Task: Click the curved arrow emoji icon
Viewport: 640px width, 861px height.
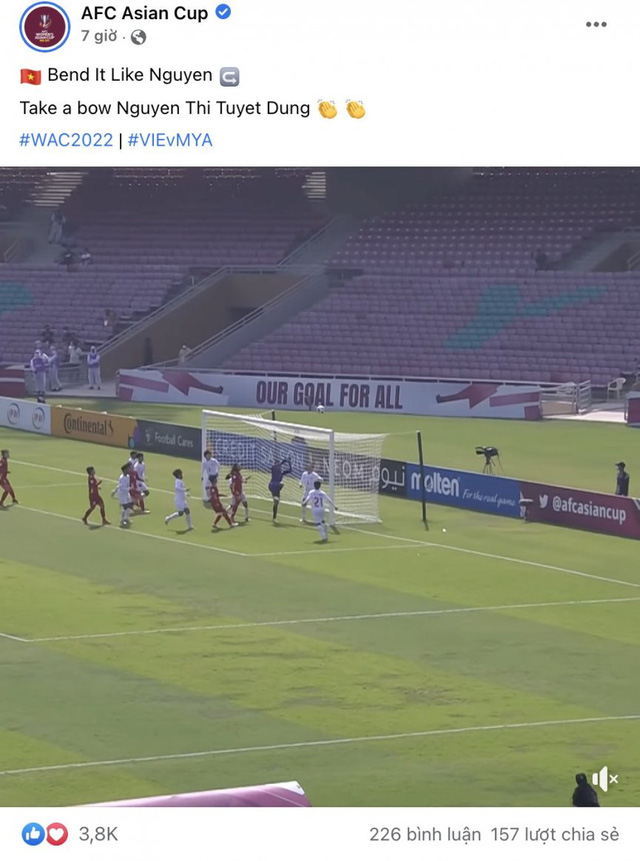Action: 229,76
